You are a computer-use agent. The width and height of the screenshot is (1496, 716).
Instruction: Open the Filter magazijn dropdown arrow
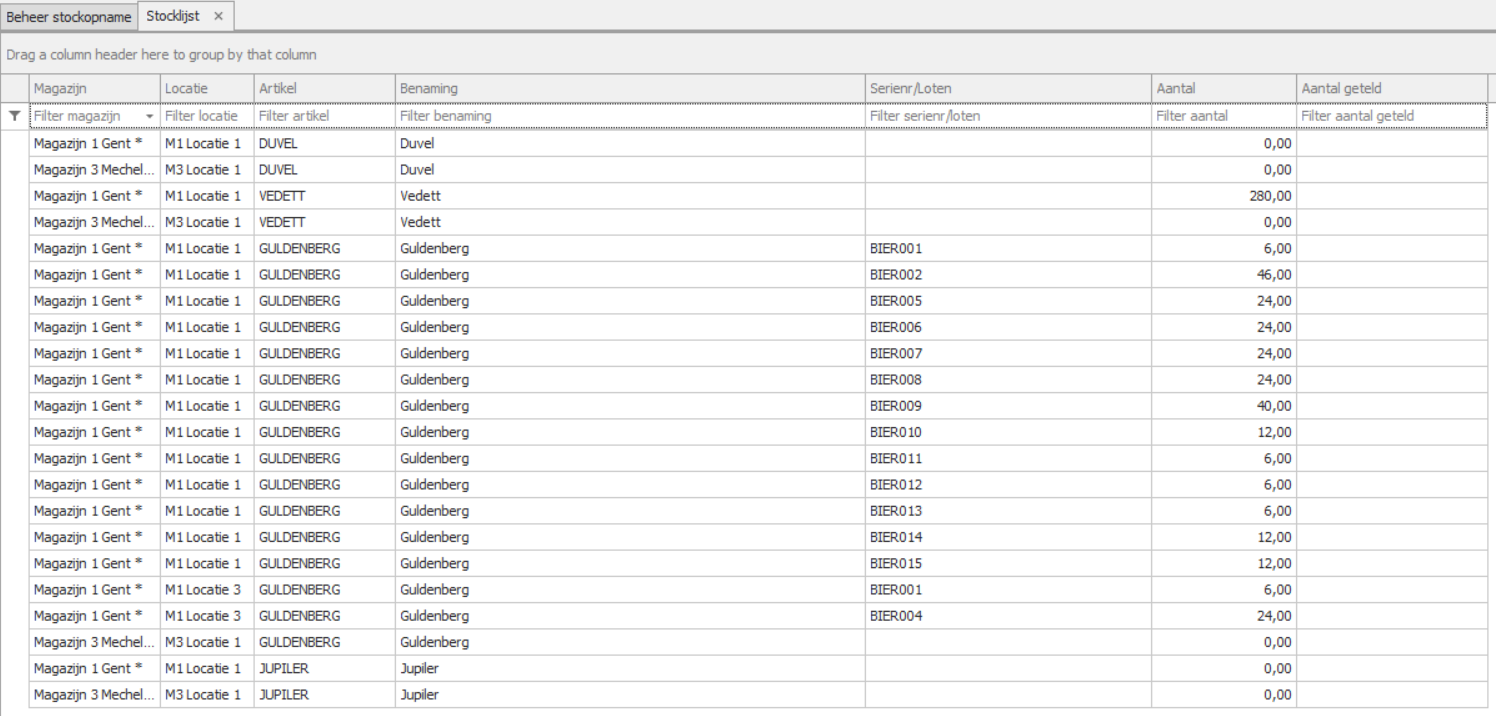coord(150,117)
